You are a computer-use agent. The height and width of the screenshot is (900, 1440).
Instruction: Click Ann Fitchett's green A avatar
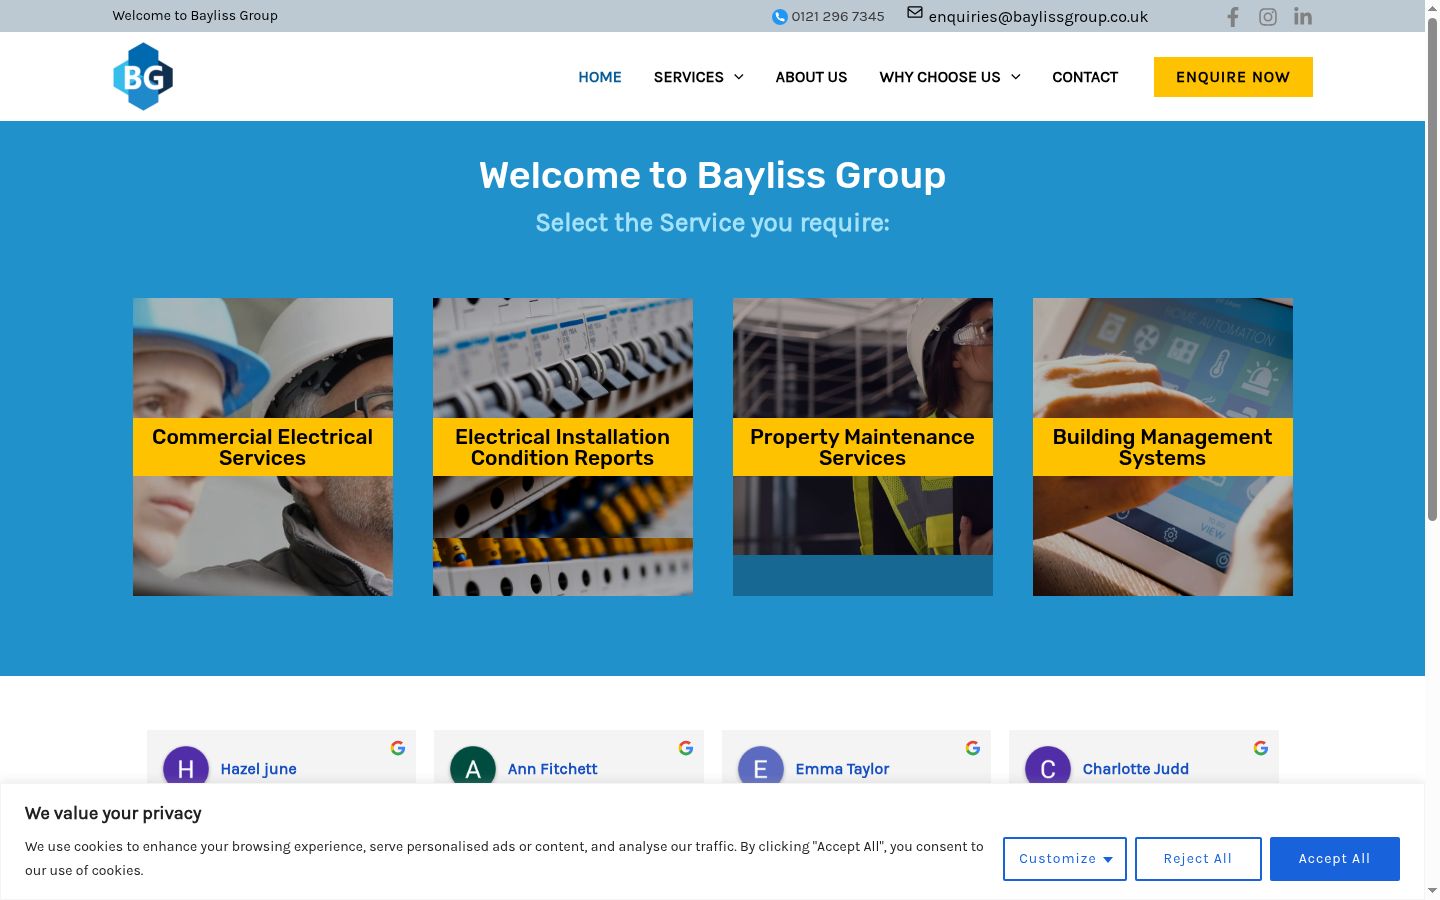coord(473,766)
